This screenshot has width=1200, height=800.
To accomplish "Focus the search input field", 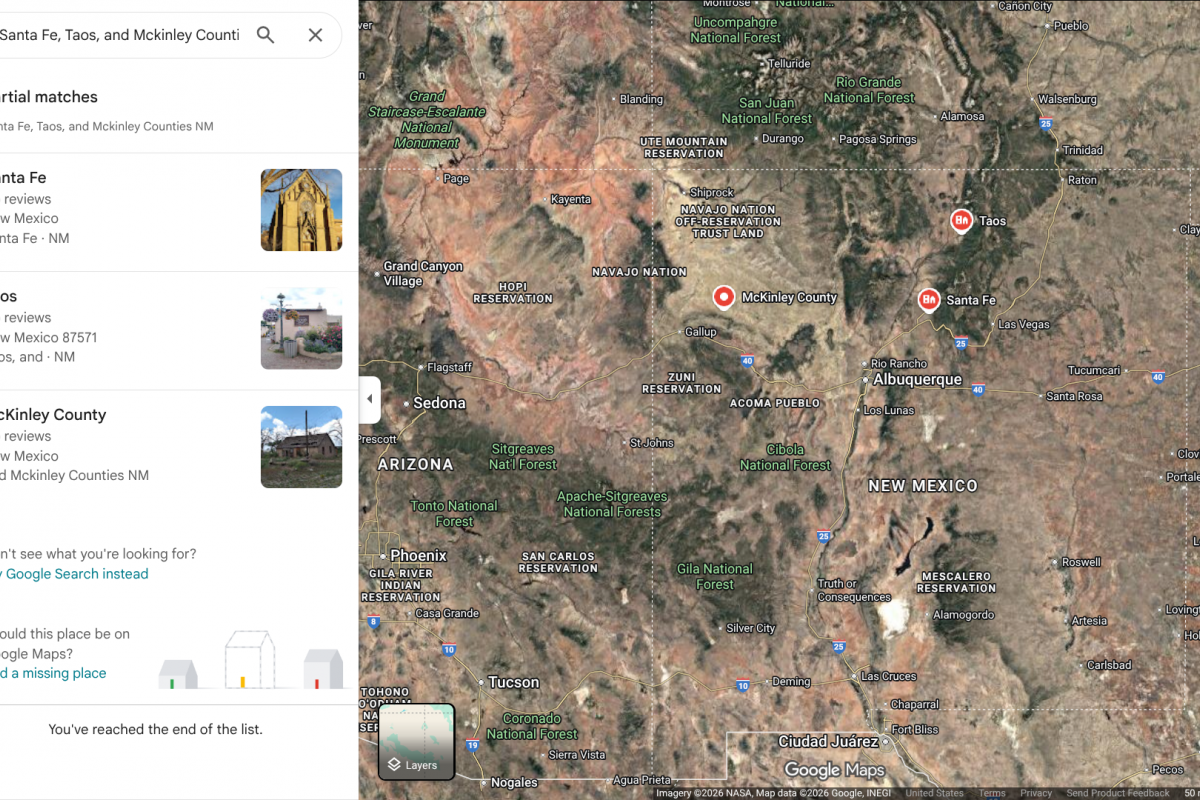I will point(120,35).
